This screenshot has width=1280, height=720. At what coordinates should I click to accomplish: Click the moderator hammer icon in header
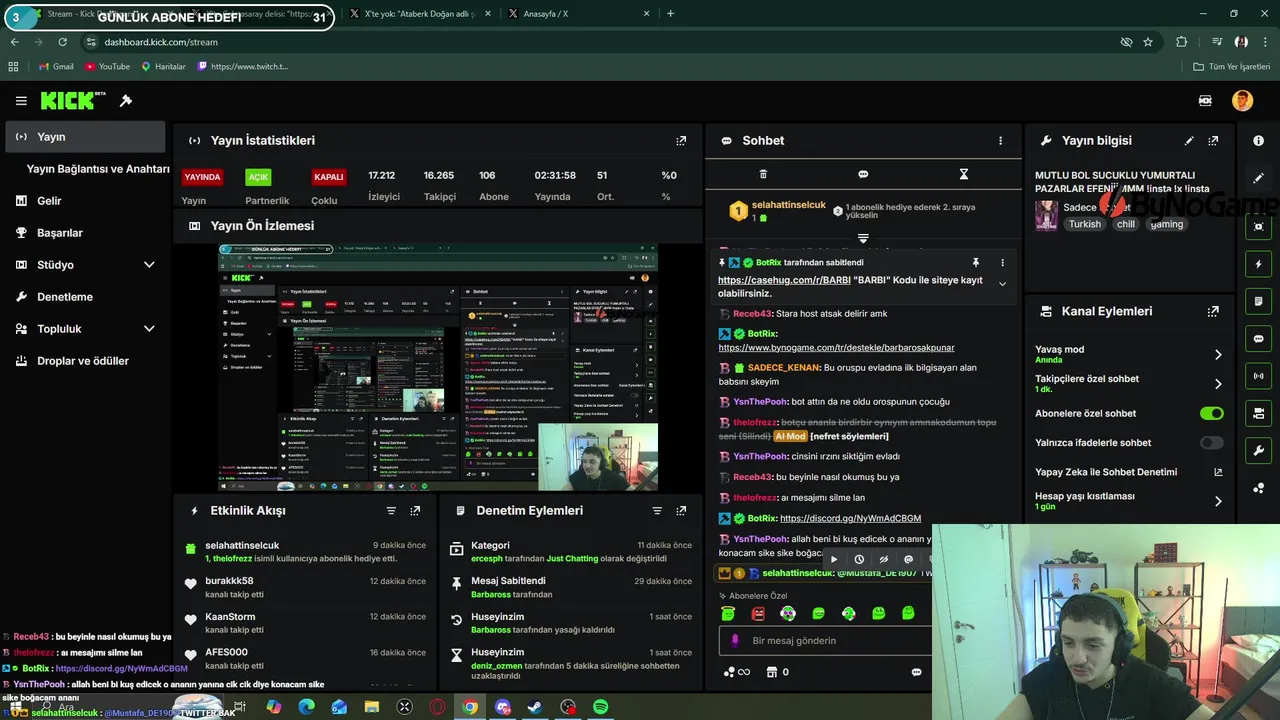pos(126,101)
